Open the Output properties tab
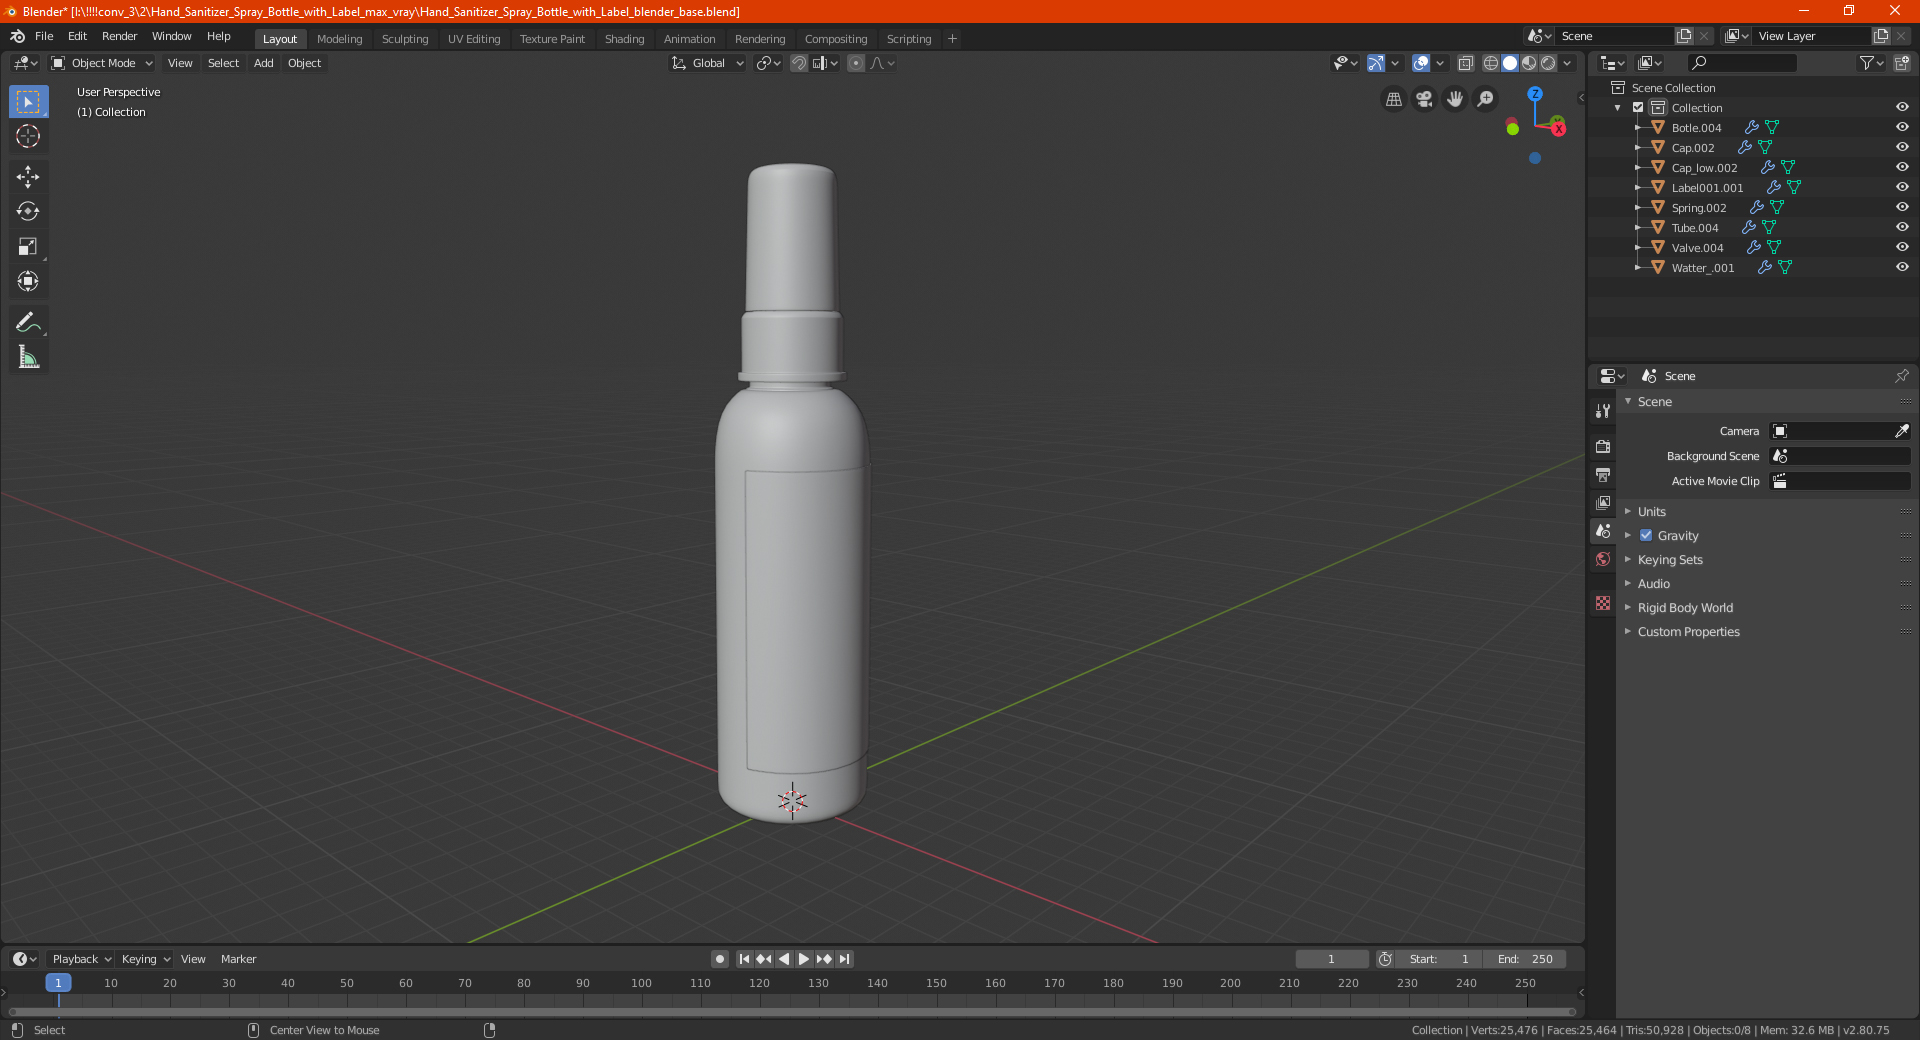Image resolution: width=1920 pixels, height=1040 pixels. click(x=1603, y=474)
